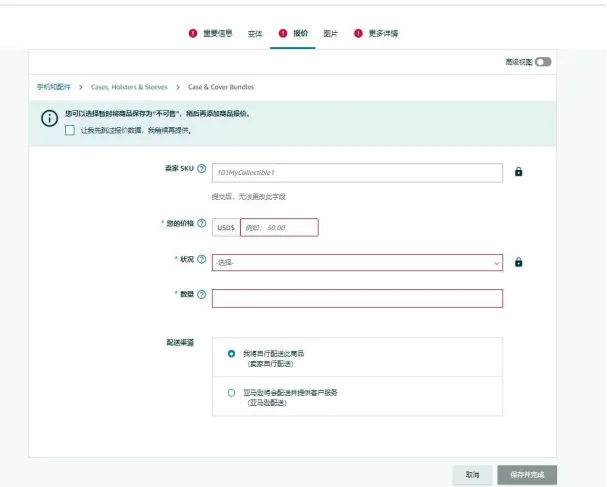607x487 pixels.
Task: Open the 更多详情 tab
Action: pyautogui.click(x=383, y=33)
